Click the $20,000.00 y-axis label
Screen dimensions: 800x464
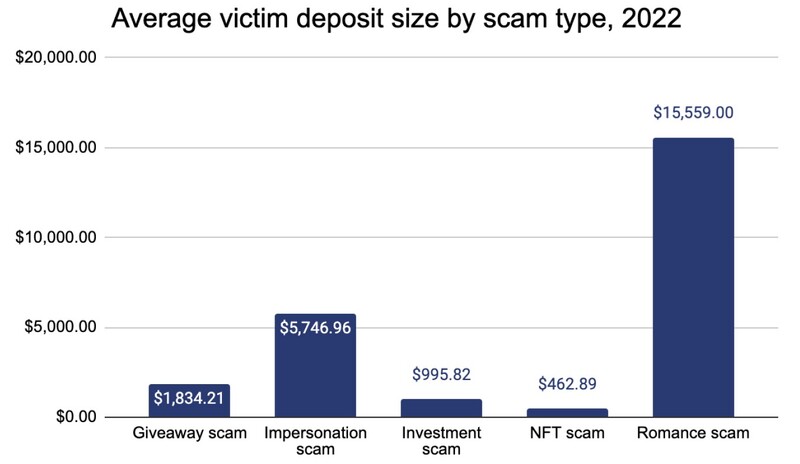point(56,58)
